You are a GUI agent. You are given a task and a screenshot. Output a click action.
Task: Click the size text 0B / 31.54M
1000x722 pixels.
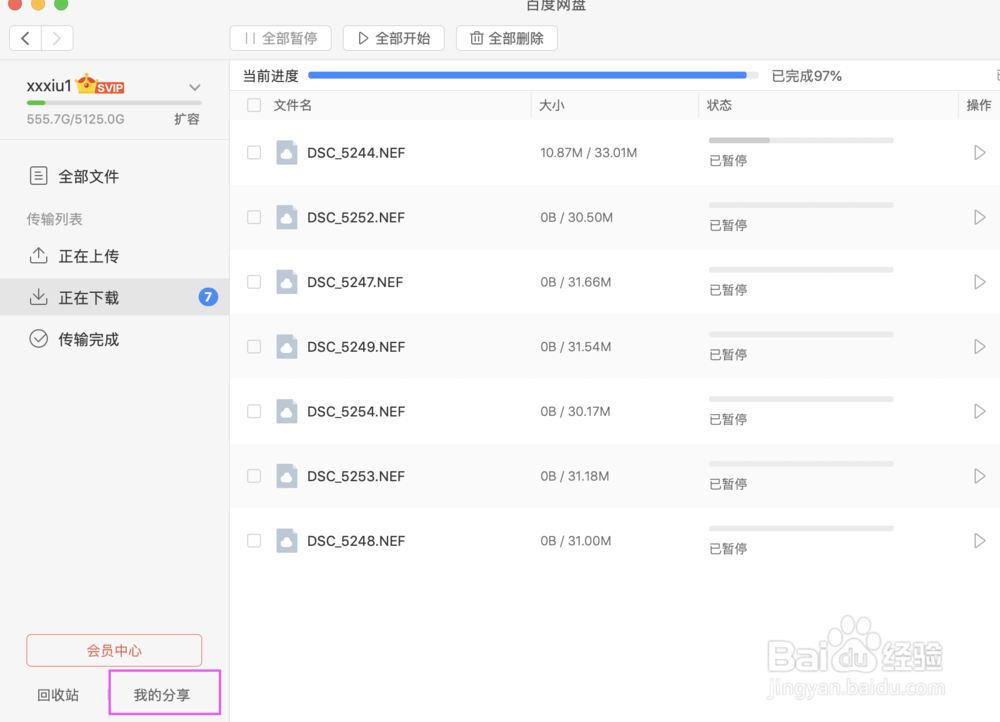576,347
